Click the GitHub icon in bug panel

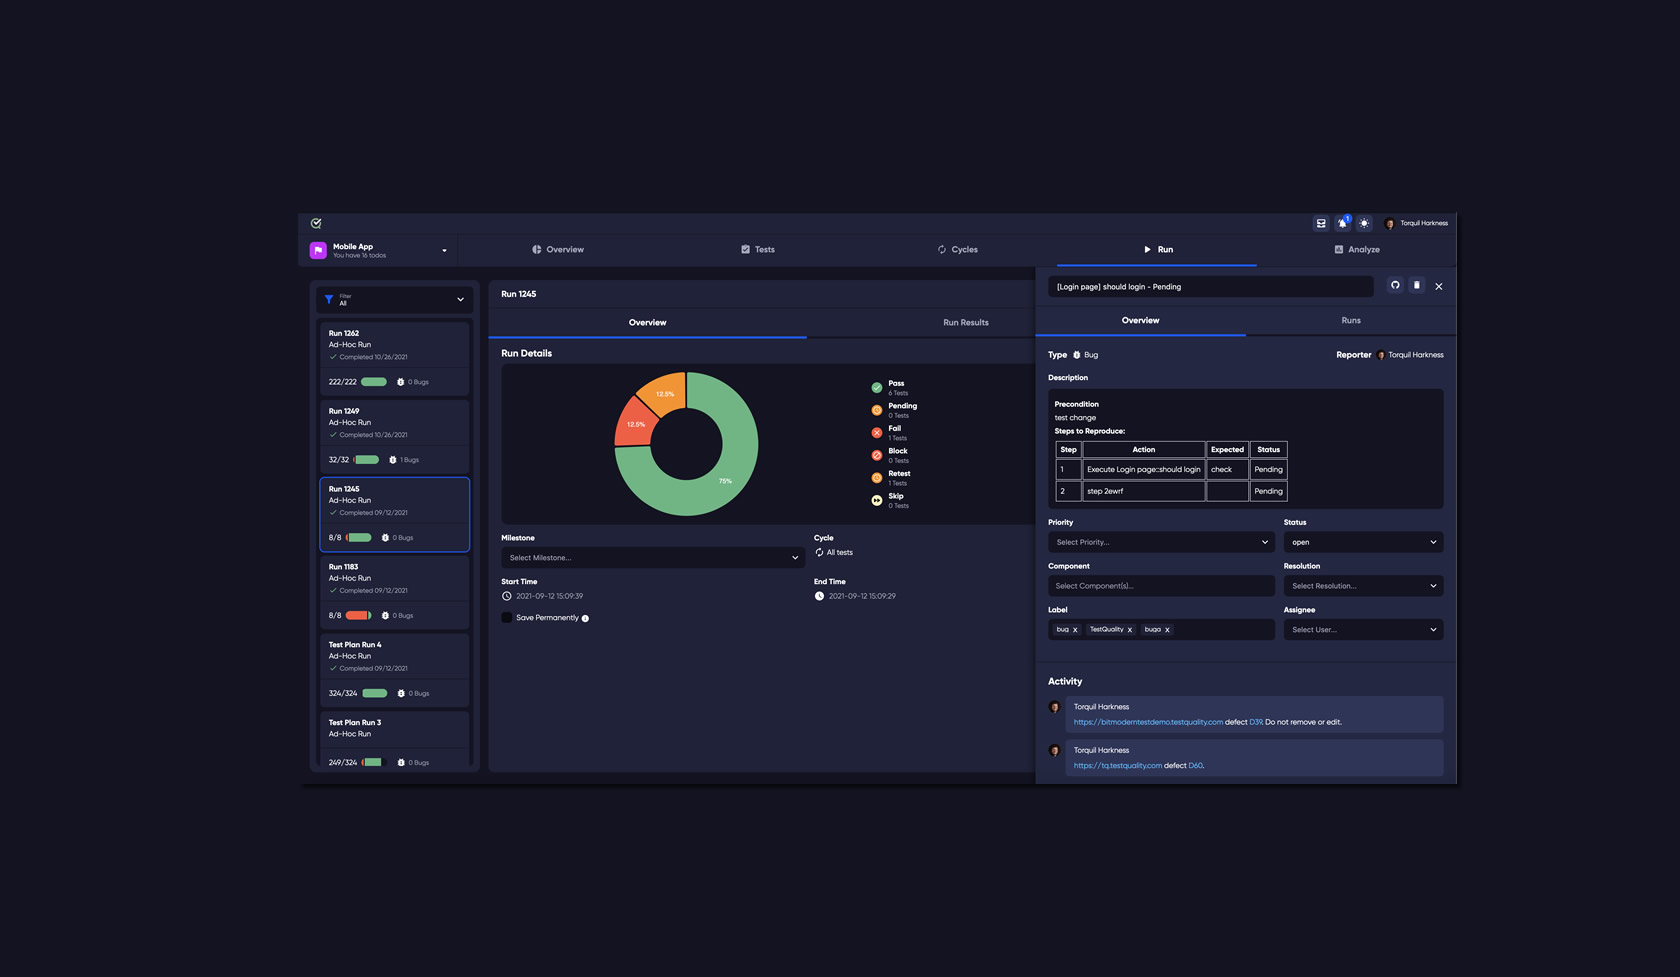click(x=1395, y=286)
